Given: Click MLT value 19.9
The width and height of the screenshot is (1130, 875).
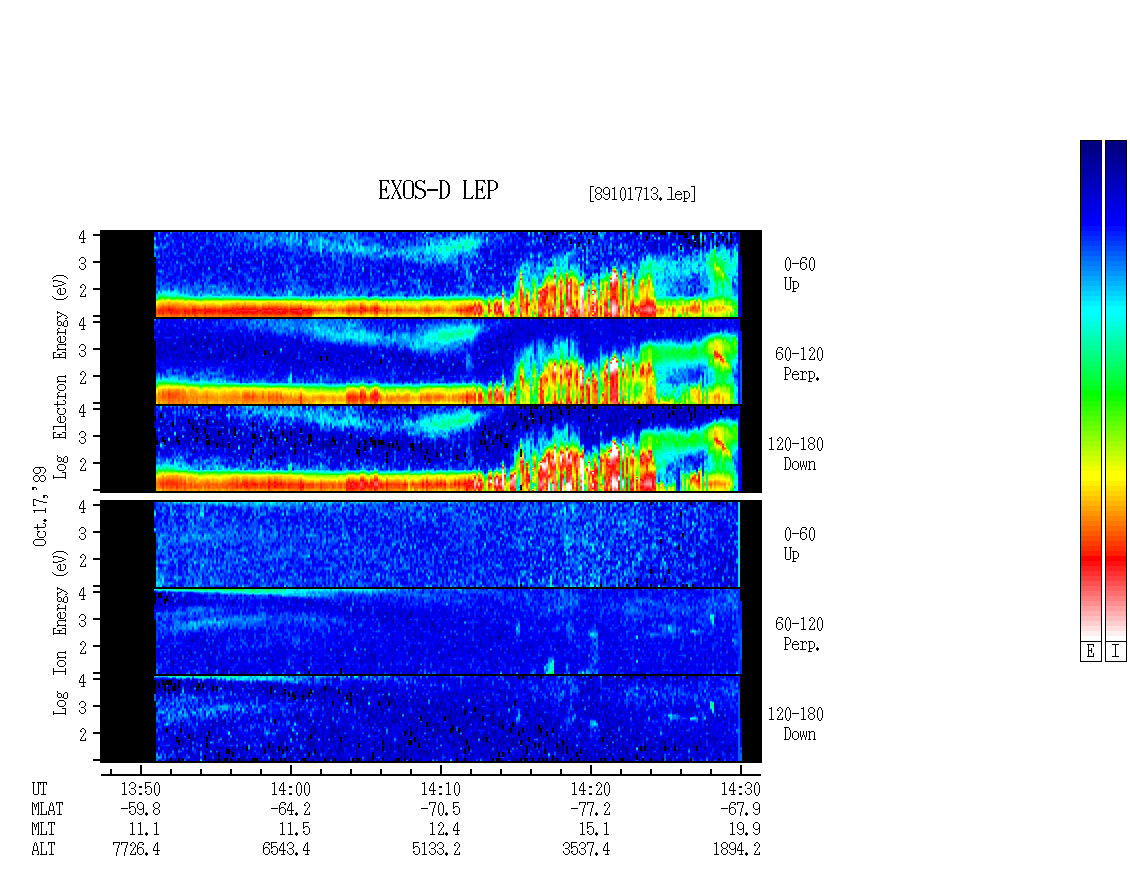Looking at the screenshot, I should [x=744, y=830].
